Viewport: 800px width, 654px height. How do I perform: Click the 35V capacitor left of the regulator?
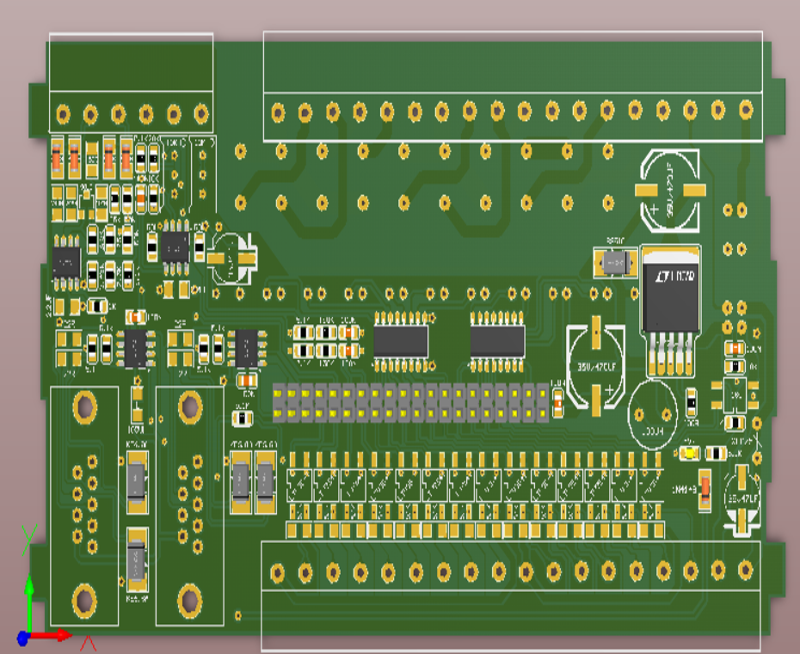click(x=596, y=365)
